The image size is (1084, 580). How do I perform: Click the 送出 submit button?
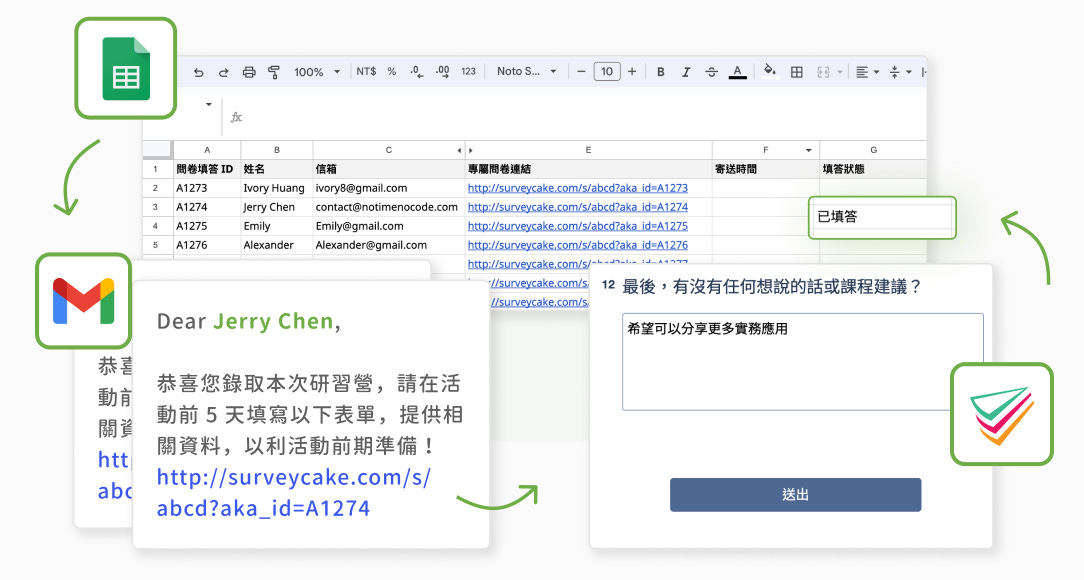click(x=795, y=495)
